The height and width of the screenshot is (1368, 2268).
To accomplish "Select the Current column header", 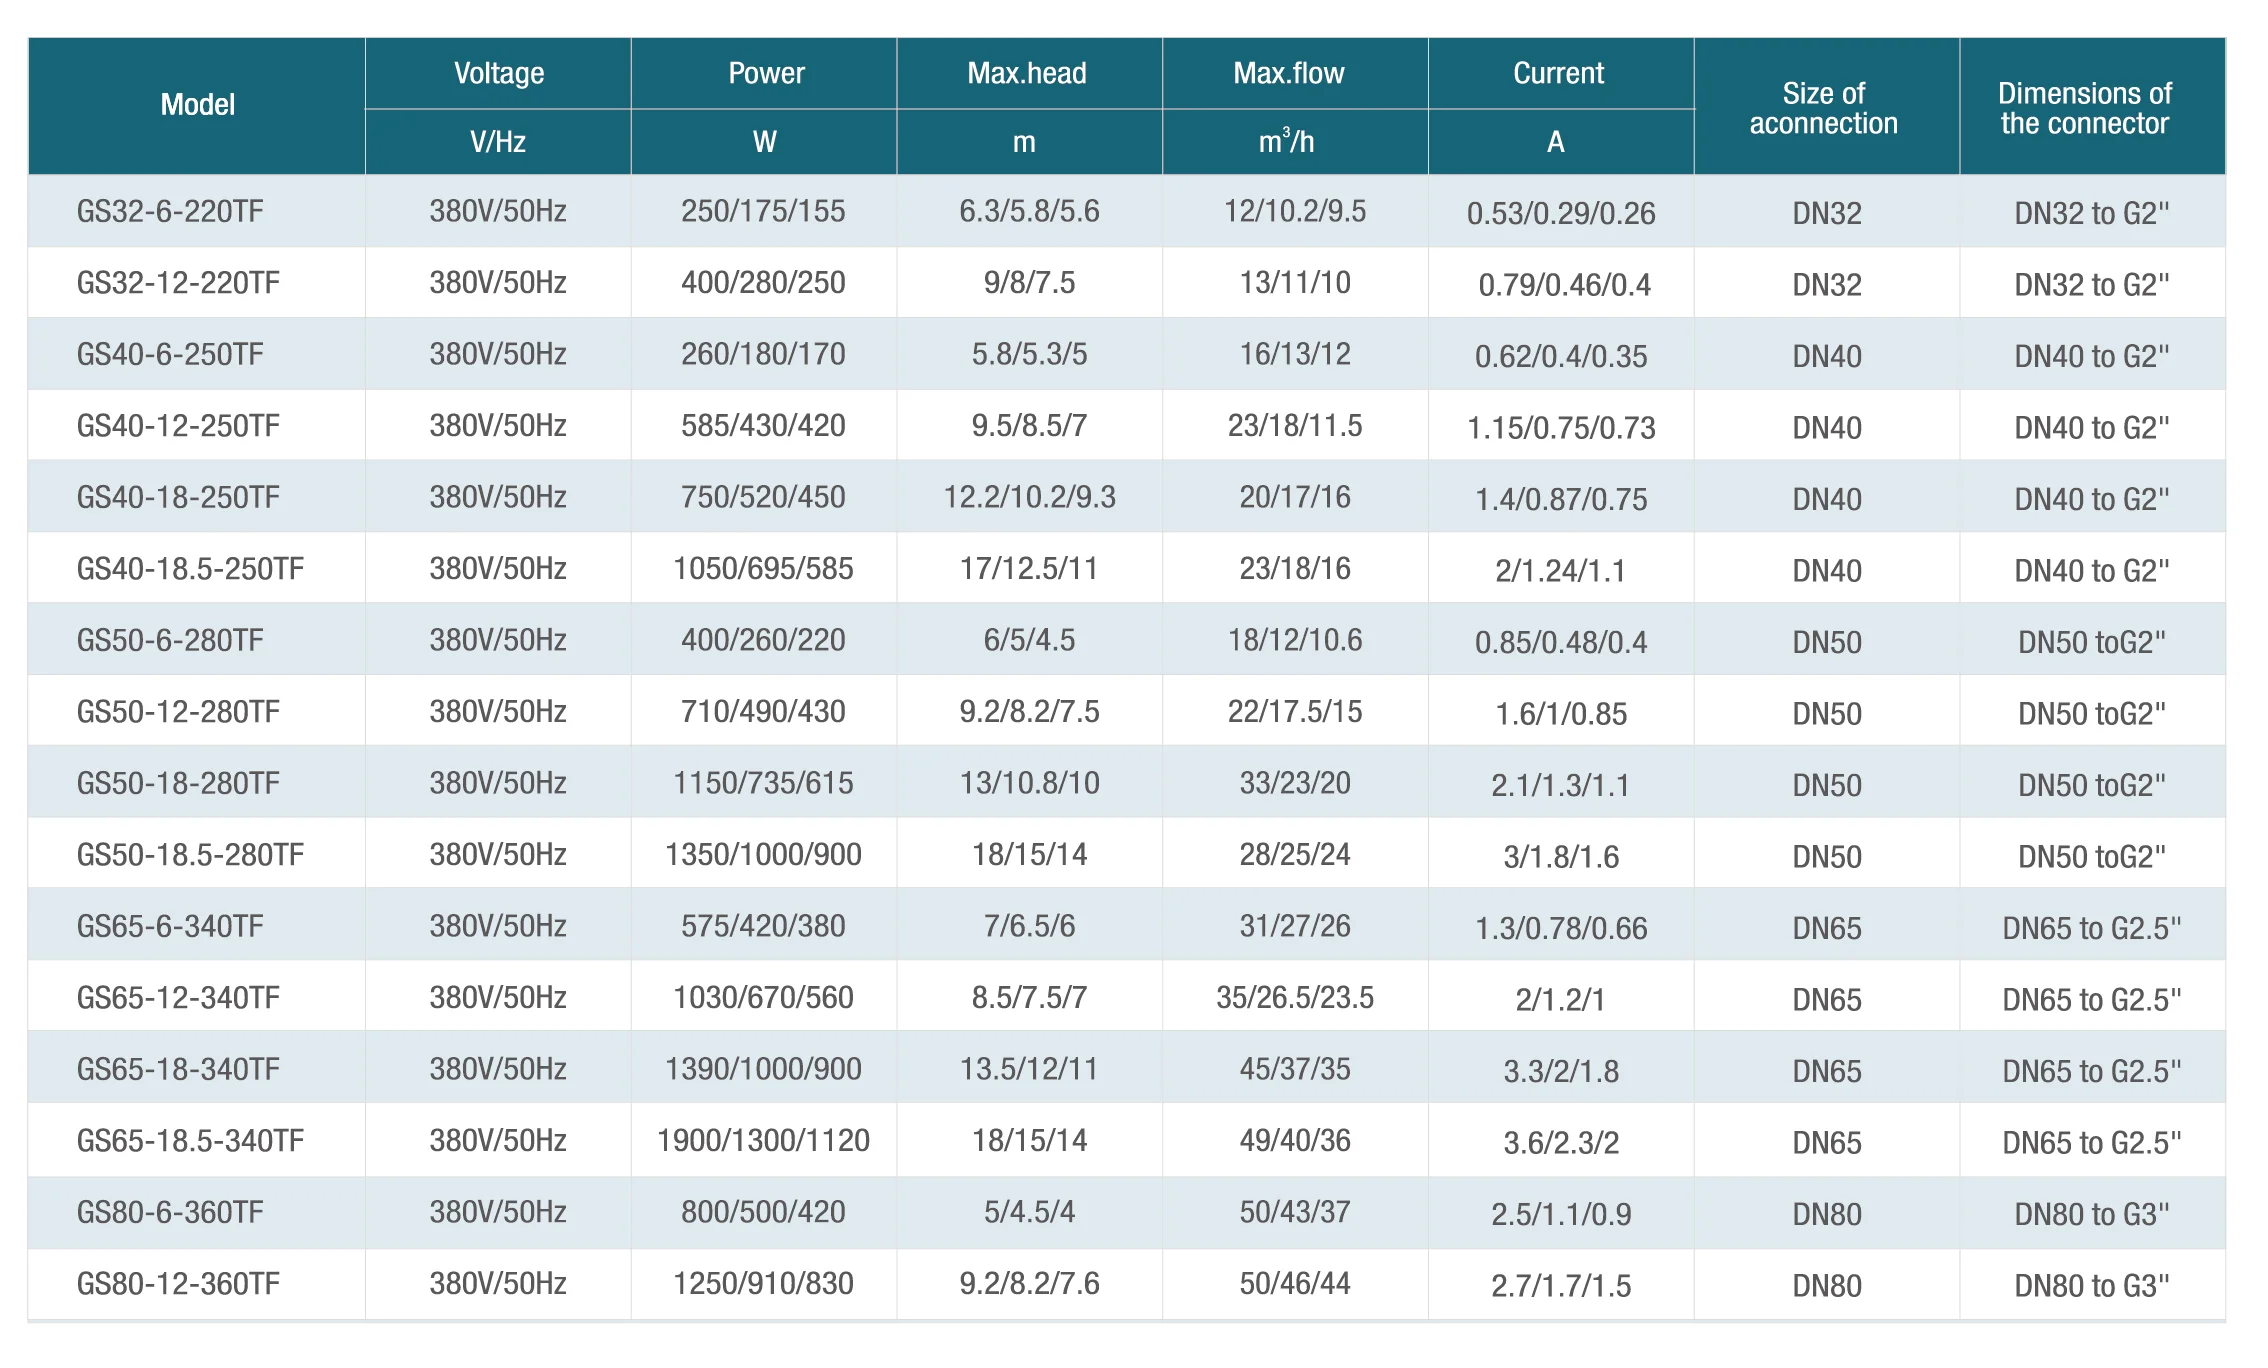I will click(1561, 73).
